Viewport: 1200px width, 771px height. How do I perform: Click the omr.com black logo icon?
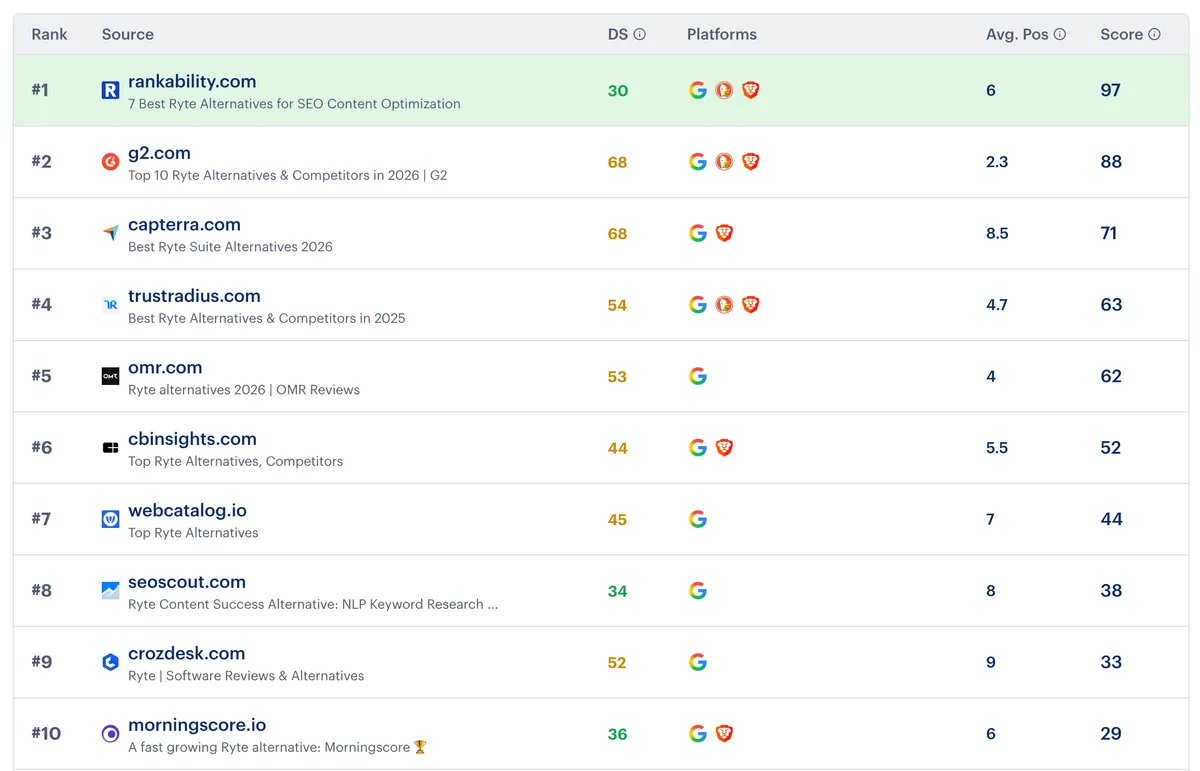click(110, 376)
